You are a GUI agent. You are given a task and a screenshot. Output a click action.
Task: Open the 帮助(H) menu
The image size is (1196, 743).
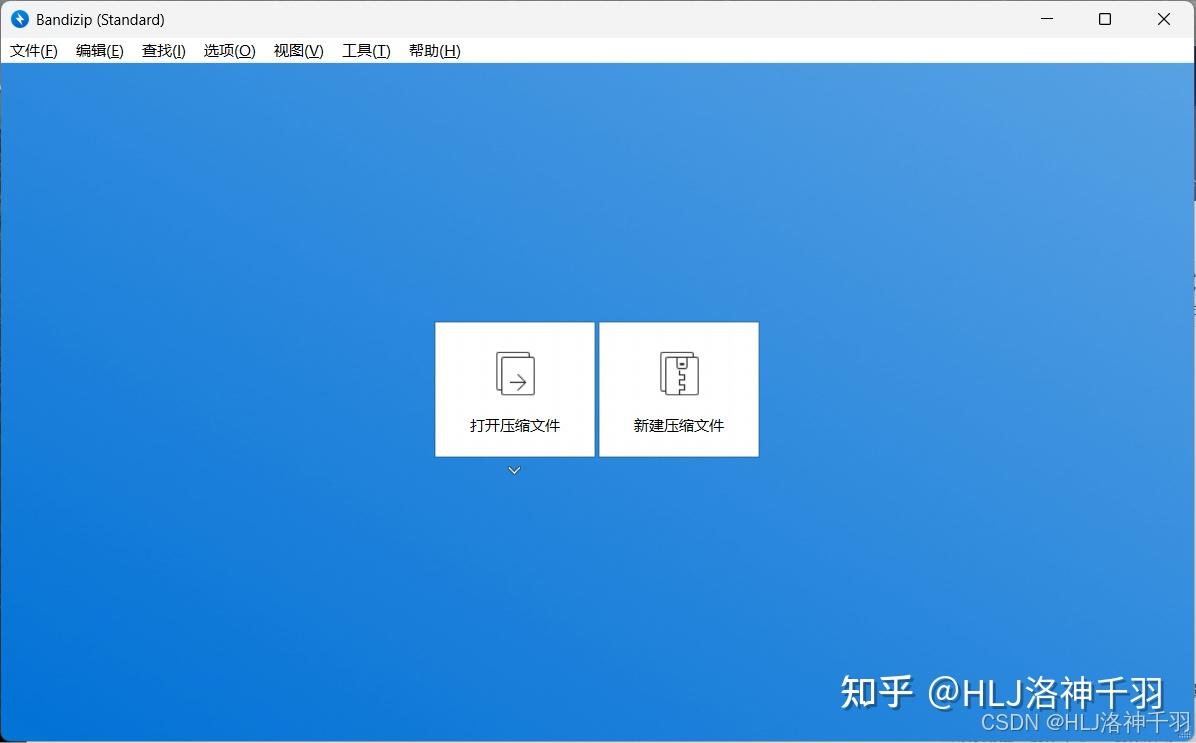[434, 51]
